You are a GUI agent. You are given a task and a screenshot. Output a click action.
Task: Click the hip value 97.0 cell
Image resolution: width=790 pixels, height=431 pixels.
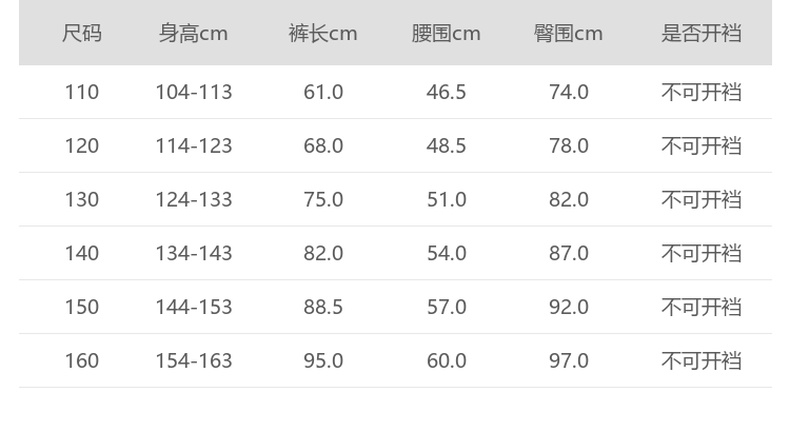pyautogui.click(x=568, y=361)
